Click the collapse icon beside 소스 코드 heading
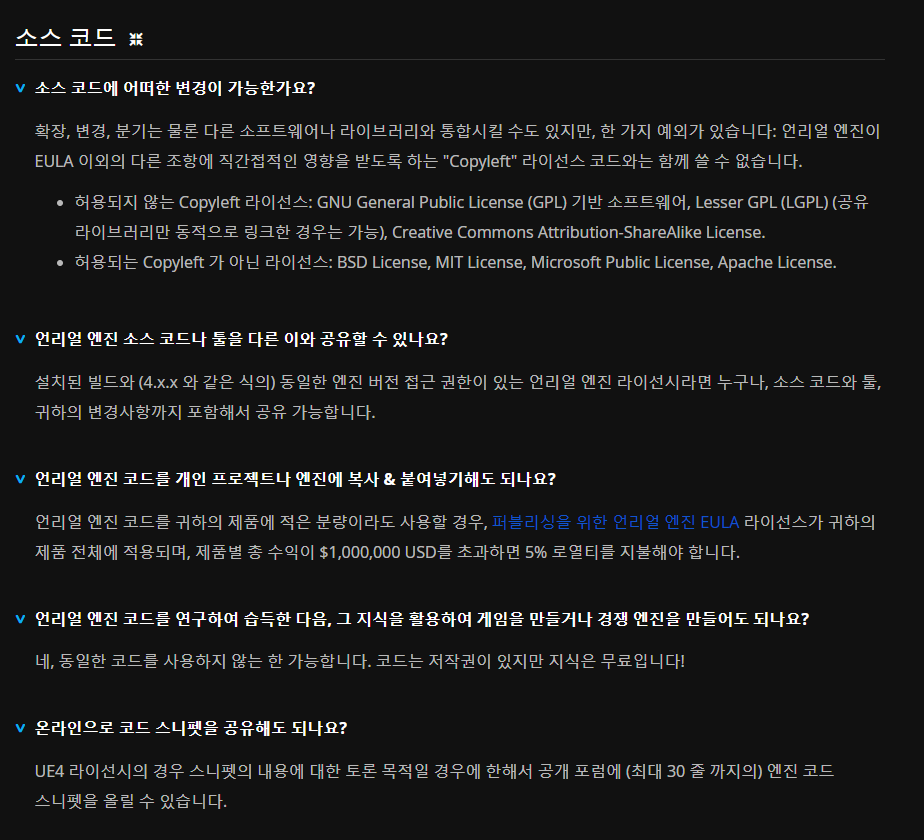The height and width of the screenshot is (840, 924). pos(136,39)
